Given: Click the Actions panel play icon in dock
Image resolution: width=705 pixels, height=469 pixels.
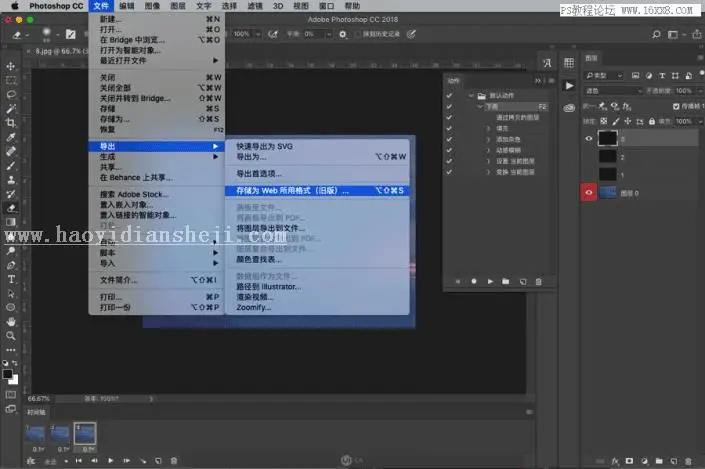Looking at the screenshot, I should 569,85.
